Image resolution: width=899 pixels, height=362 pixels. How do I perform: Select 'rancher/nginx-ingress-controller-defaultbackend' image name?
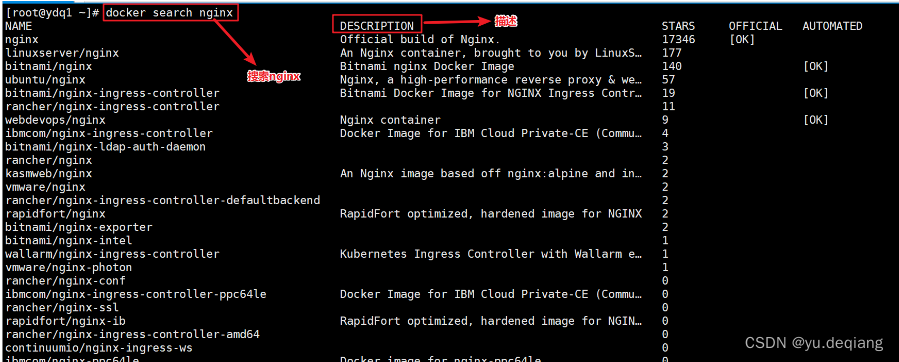tap(162, 200)
